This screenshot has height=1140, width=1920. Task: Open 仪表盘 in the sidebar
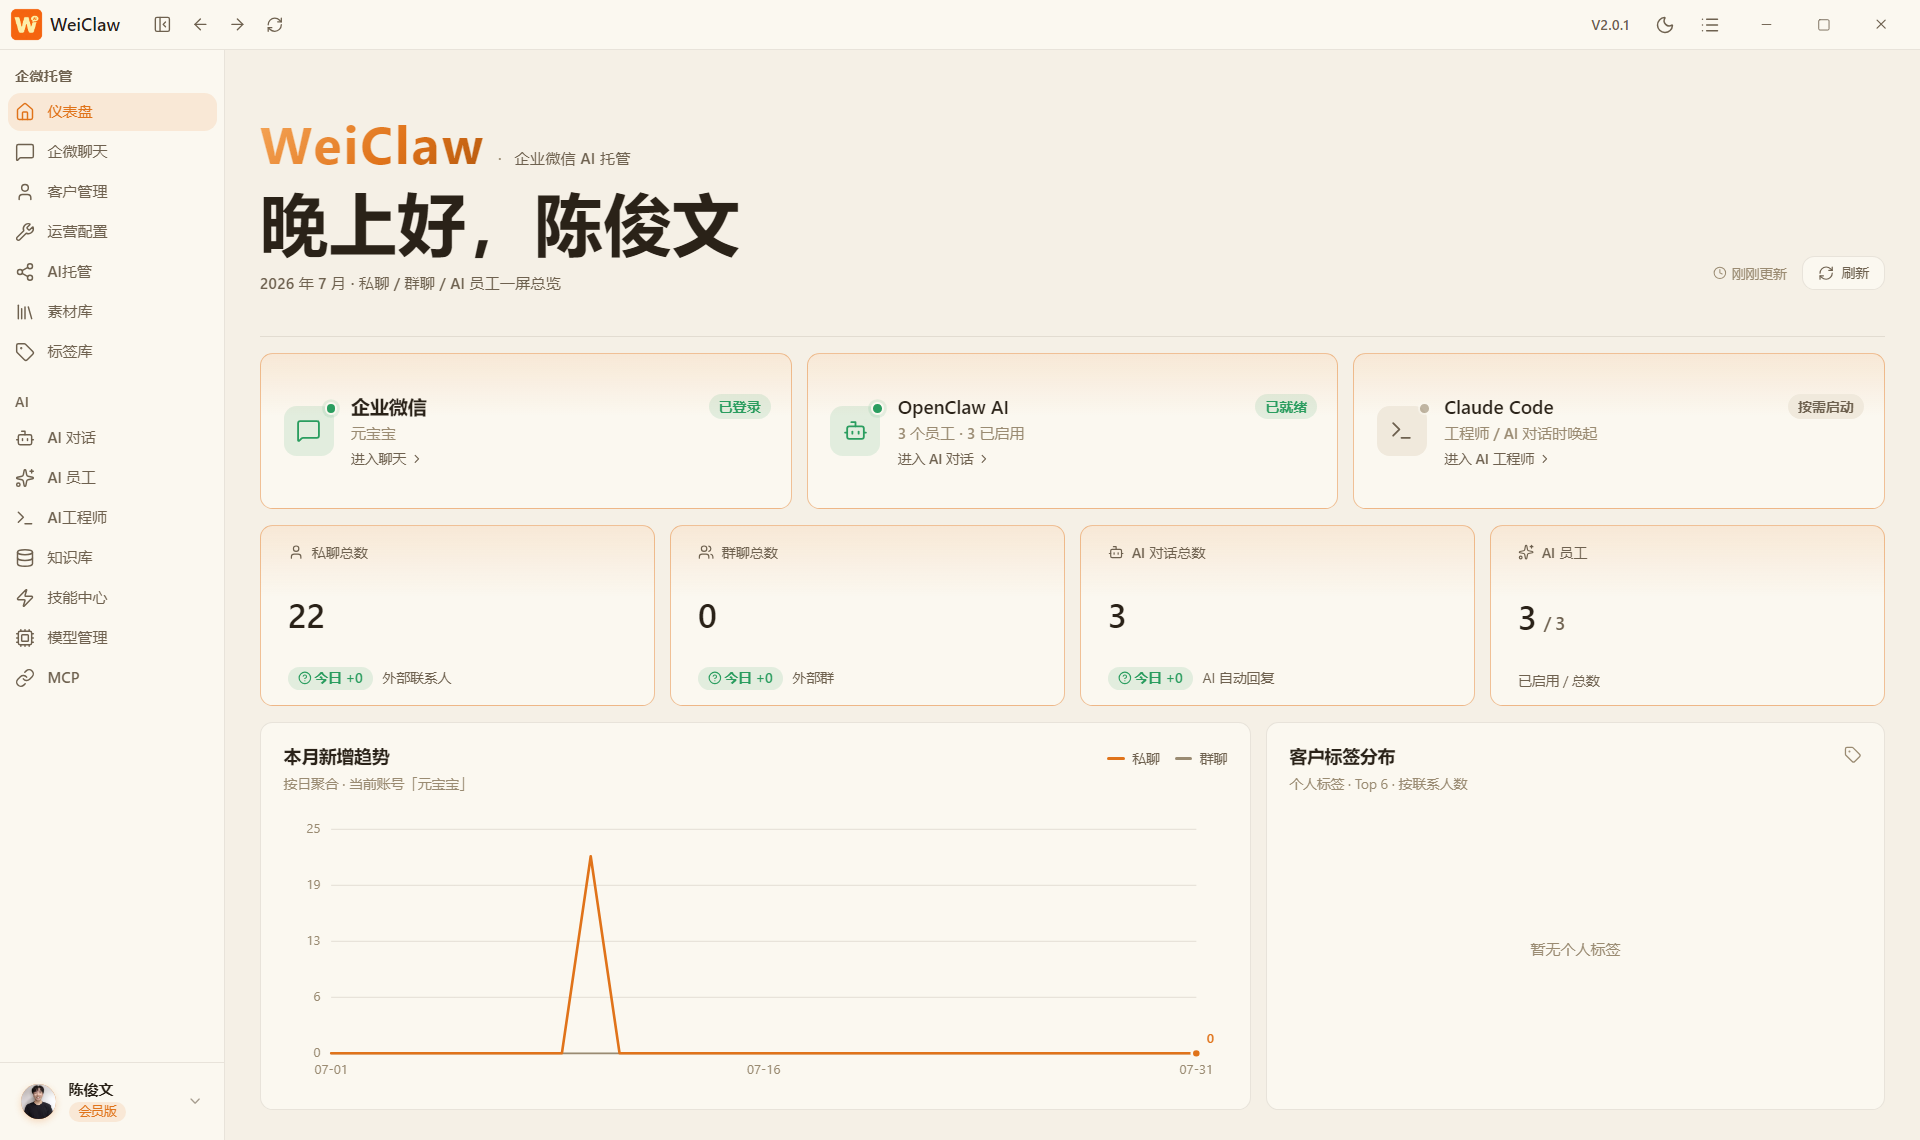(112, 112)
